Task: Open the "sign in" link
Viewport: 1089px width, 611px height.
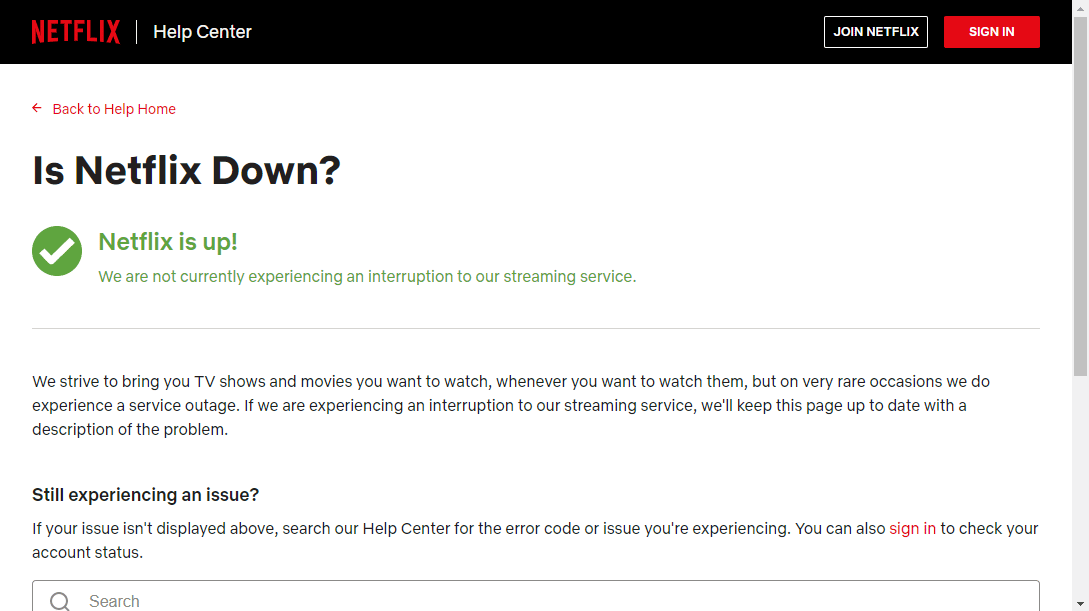Action: click(912, 528)
